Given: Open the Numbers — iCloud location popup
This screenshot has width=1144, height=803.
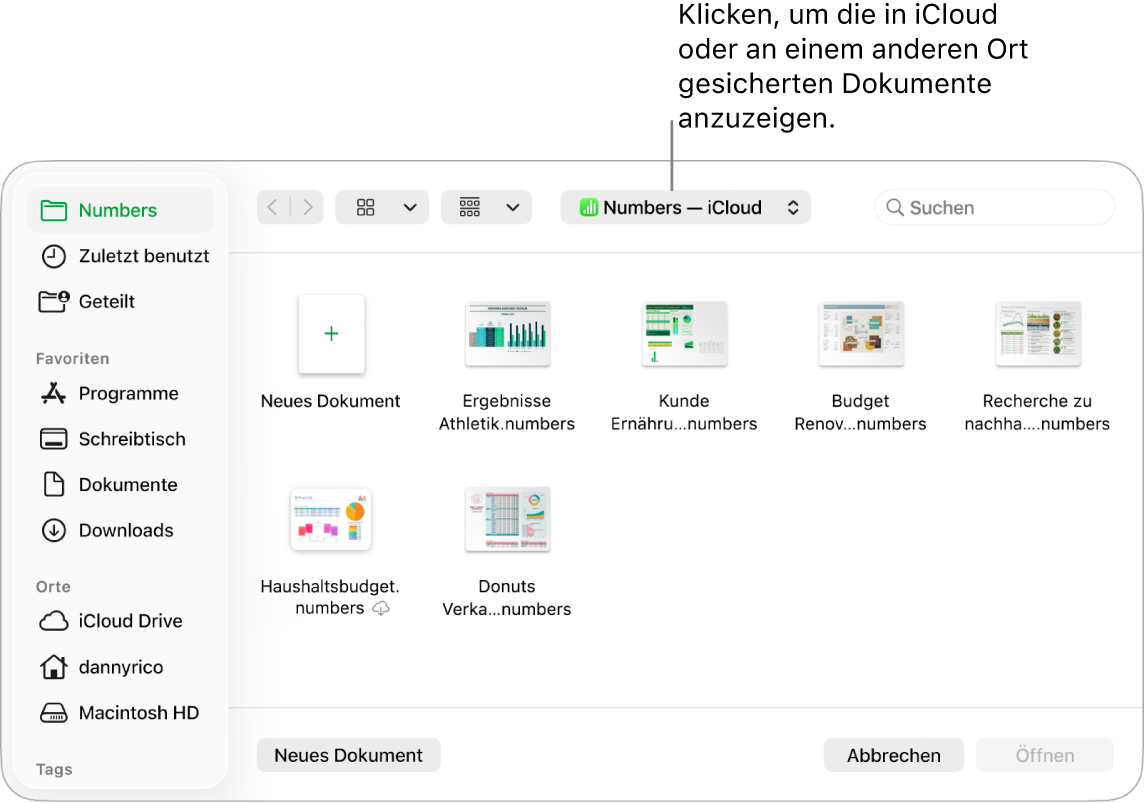Looking at the screenshot, I should point(685,208).
